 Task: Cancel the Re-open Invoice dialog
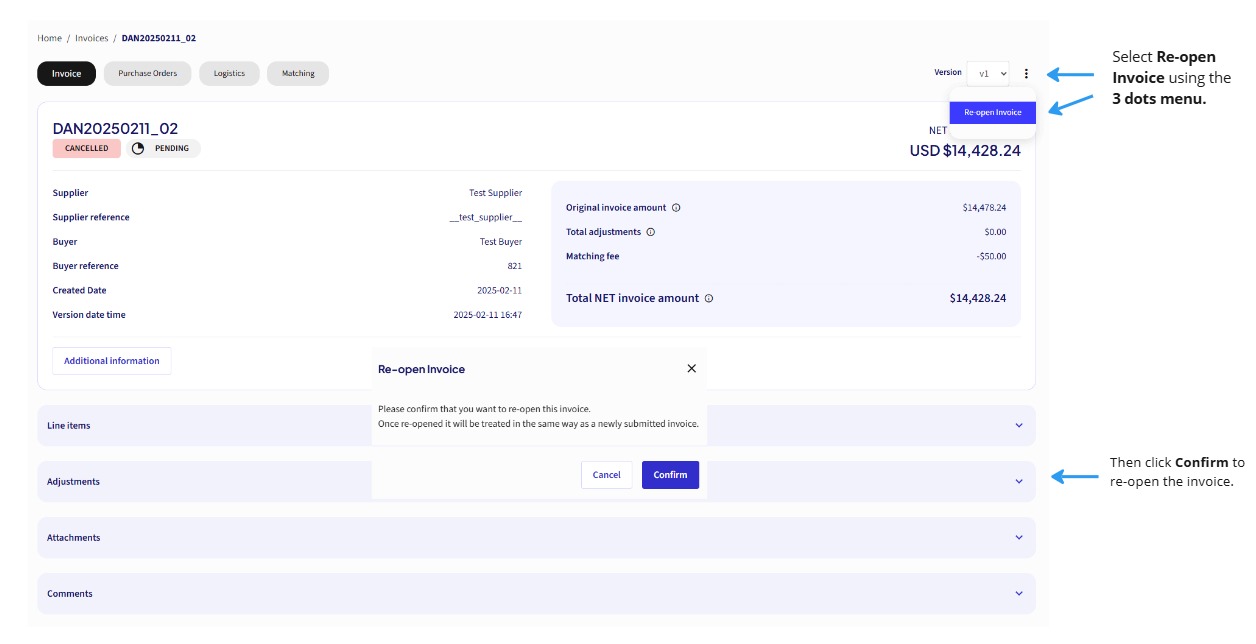coord(607,475)
